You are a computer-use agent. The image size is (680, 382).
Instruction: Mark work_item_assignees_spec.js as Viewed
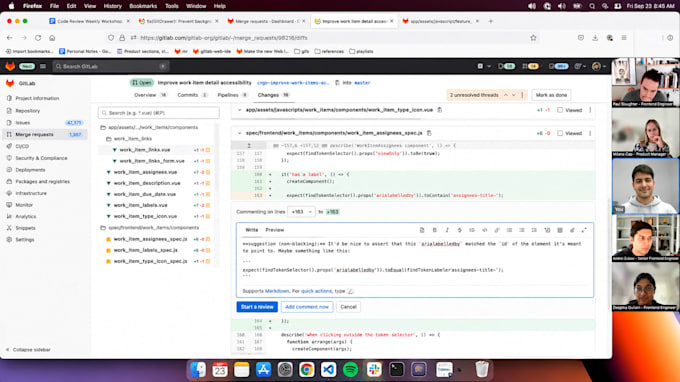[x=560, y=134]
